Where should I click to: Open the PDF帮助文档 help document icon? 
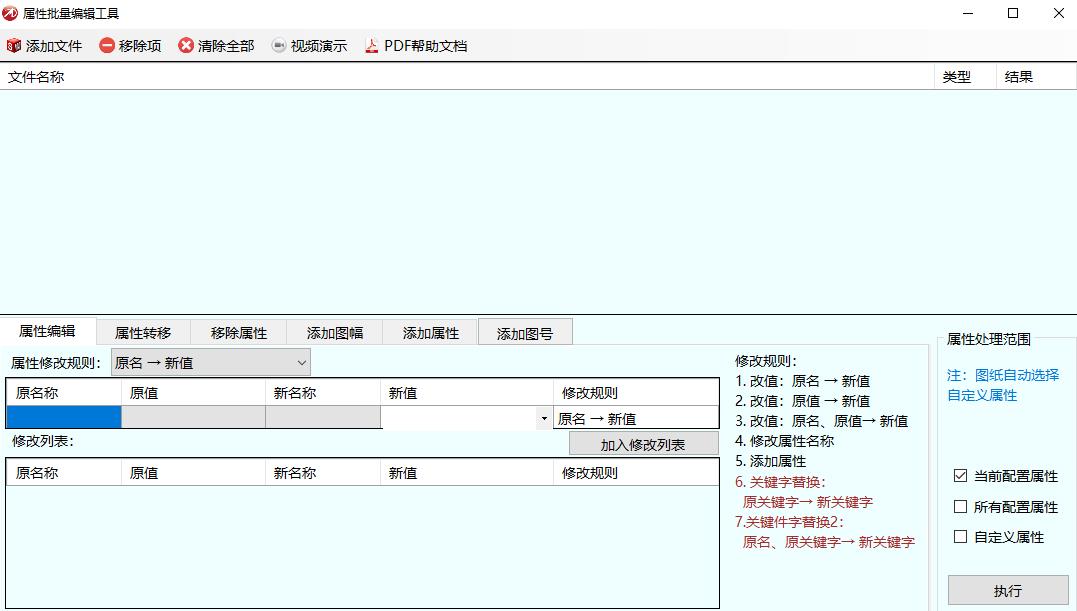point(372,46)
